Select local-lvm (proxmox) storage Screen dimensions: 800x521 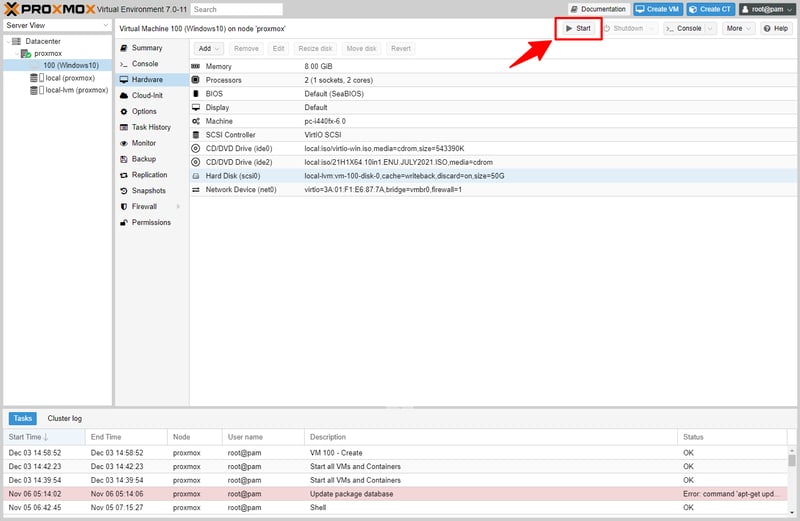tap(76, 90)
